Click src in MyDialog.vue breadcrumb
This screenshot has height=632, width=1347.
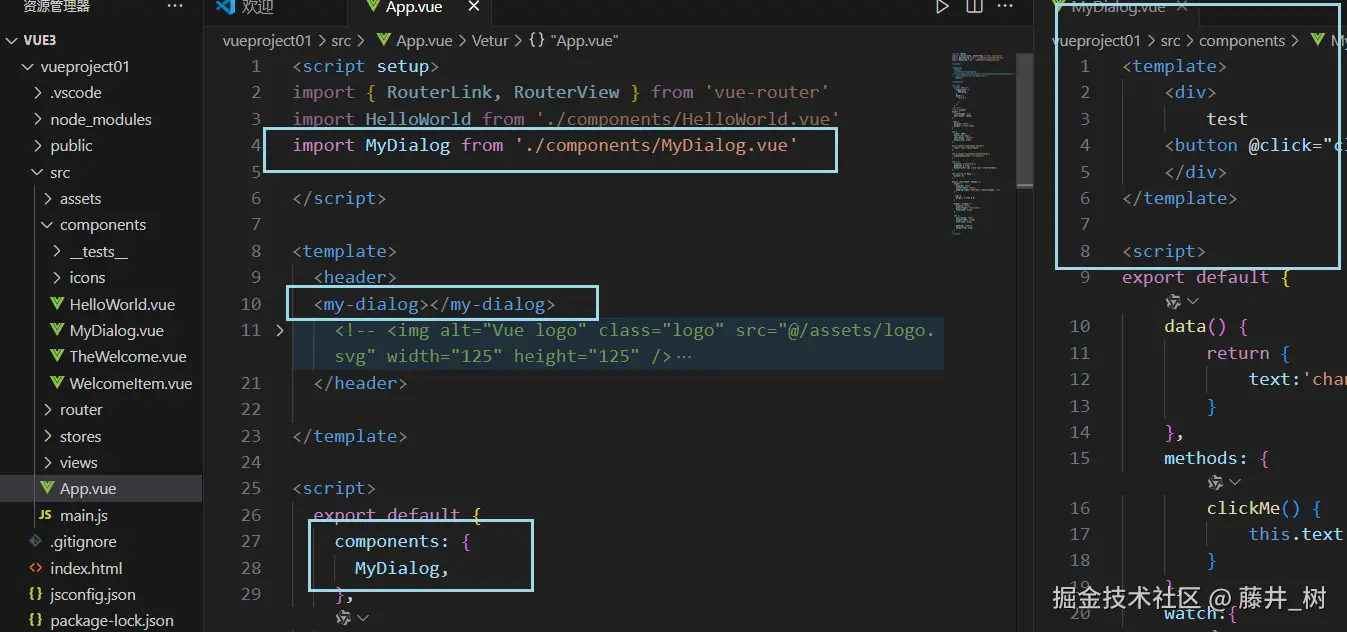click(x=1170, y=41)
